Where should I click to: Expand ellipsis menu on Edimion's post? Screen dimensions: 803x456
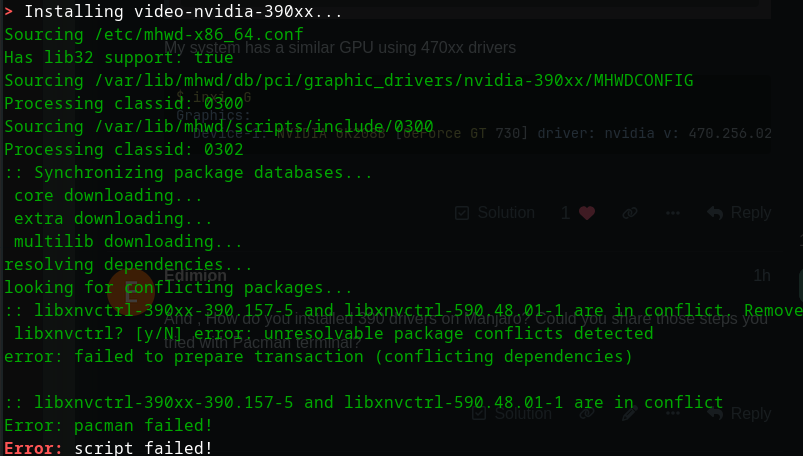[x=673, y=413]
